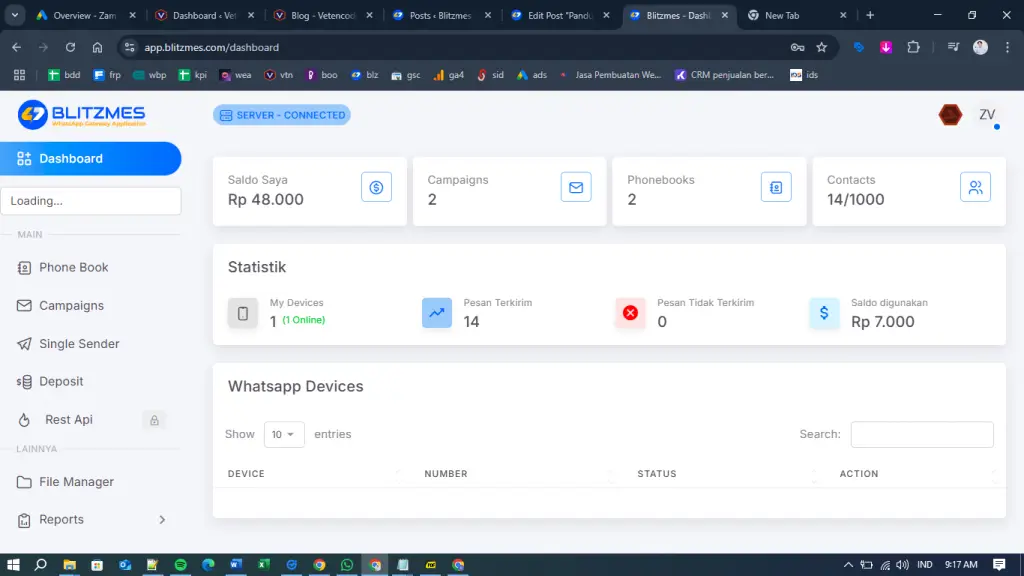The image size is (1024, 576).
Task: Click the Server - Connected status badge
Action: pos(282,115)
